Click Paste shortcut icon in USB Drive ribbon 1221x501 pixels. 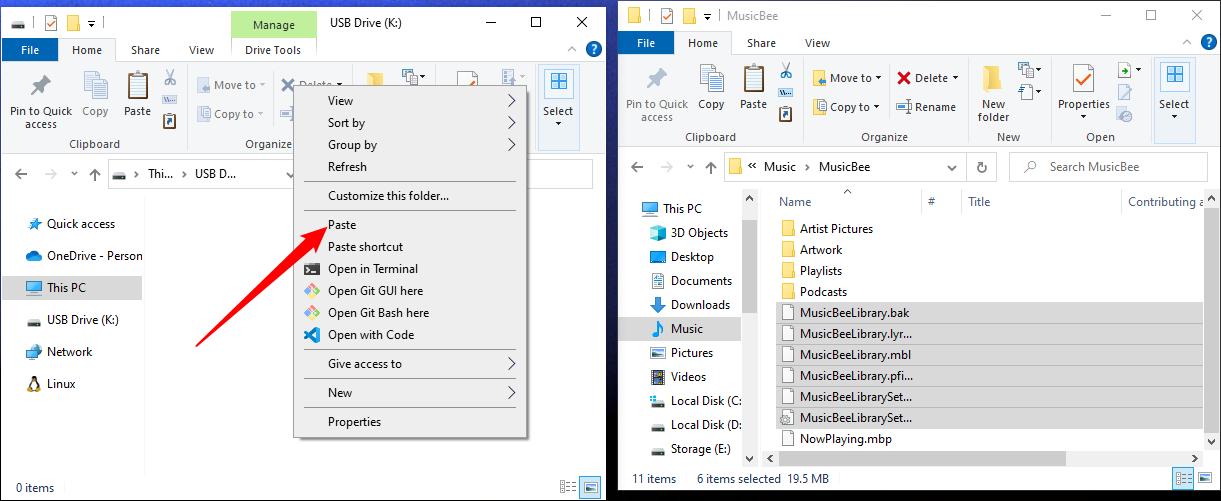[170, 121]
